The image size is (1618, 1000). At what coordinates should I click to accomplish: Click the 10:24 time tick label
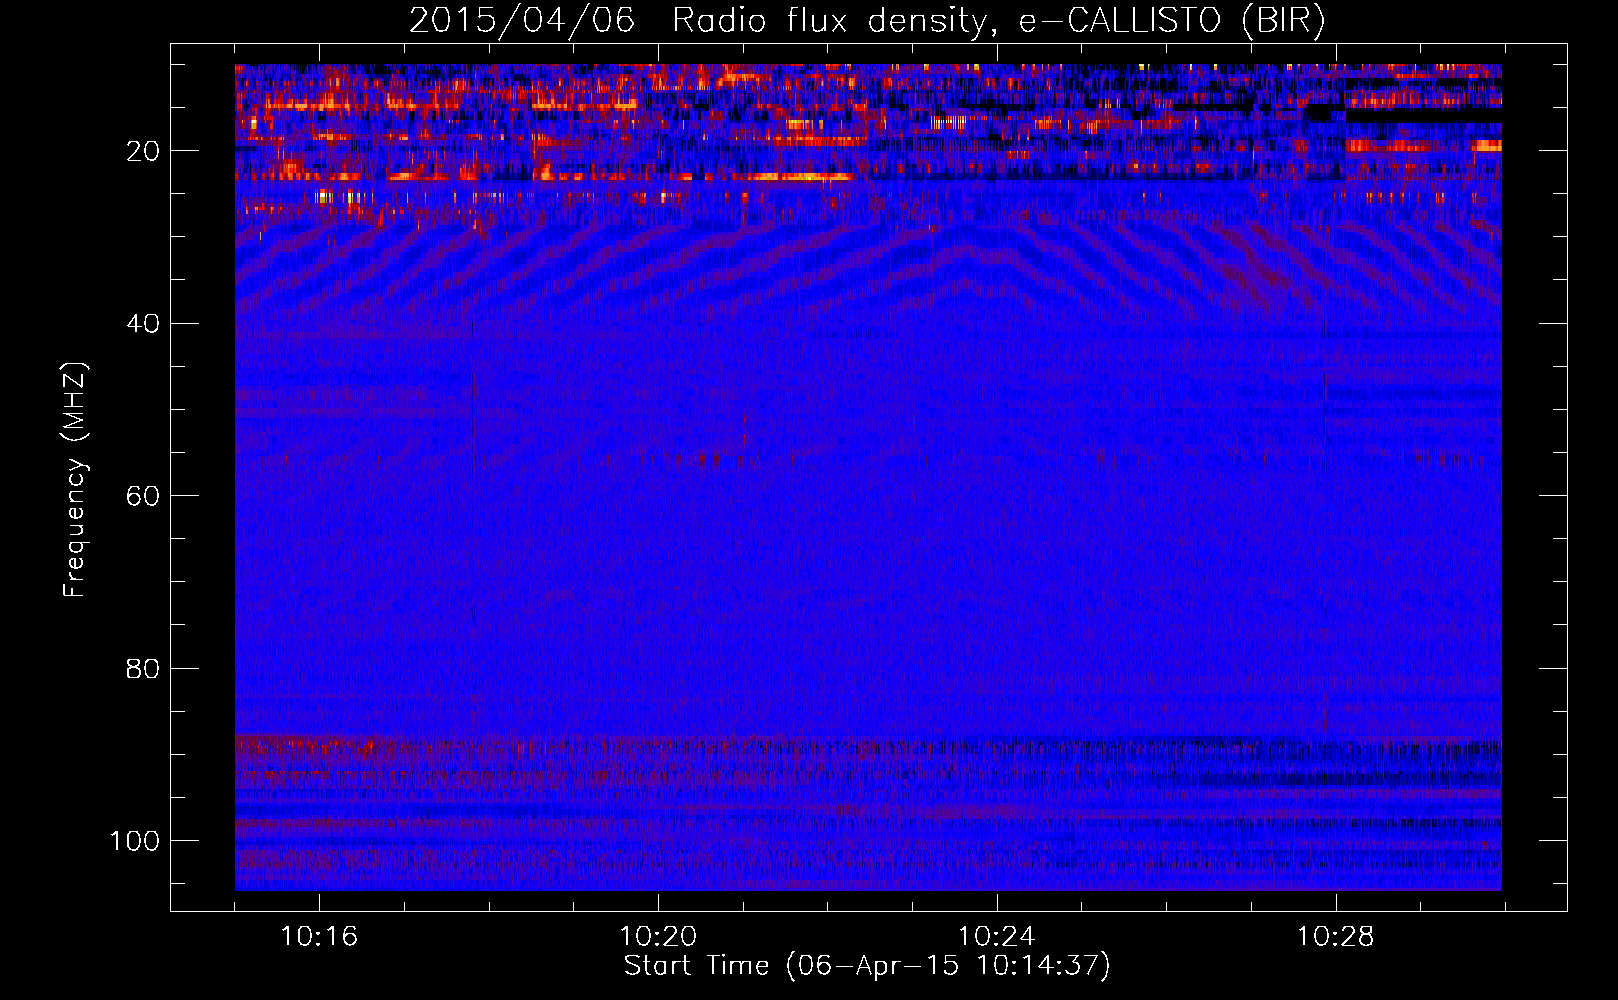997,937
